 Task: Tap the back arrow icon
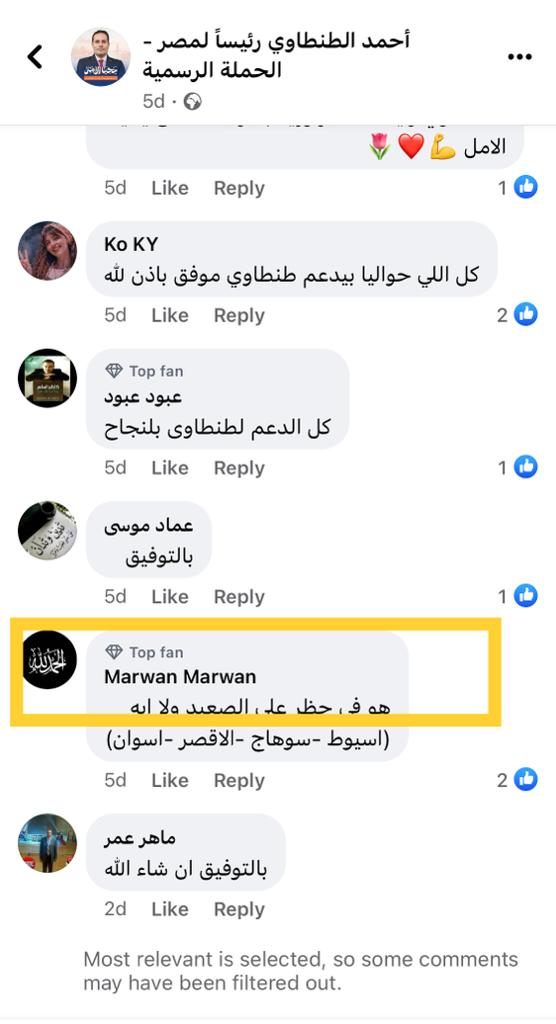35,57
